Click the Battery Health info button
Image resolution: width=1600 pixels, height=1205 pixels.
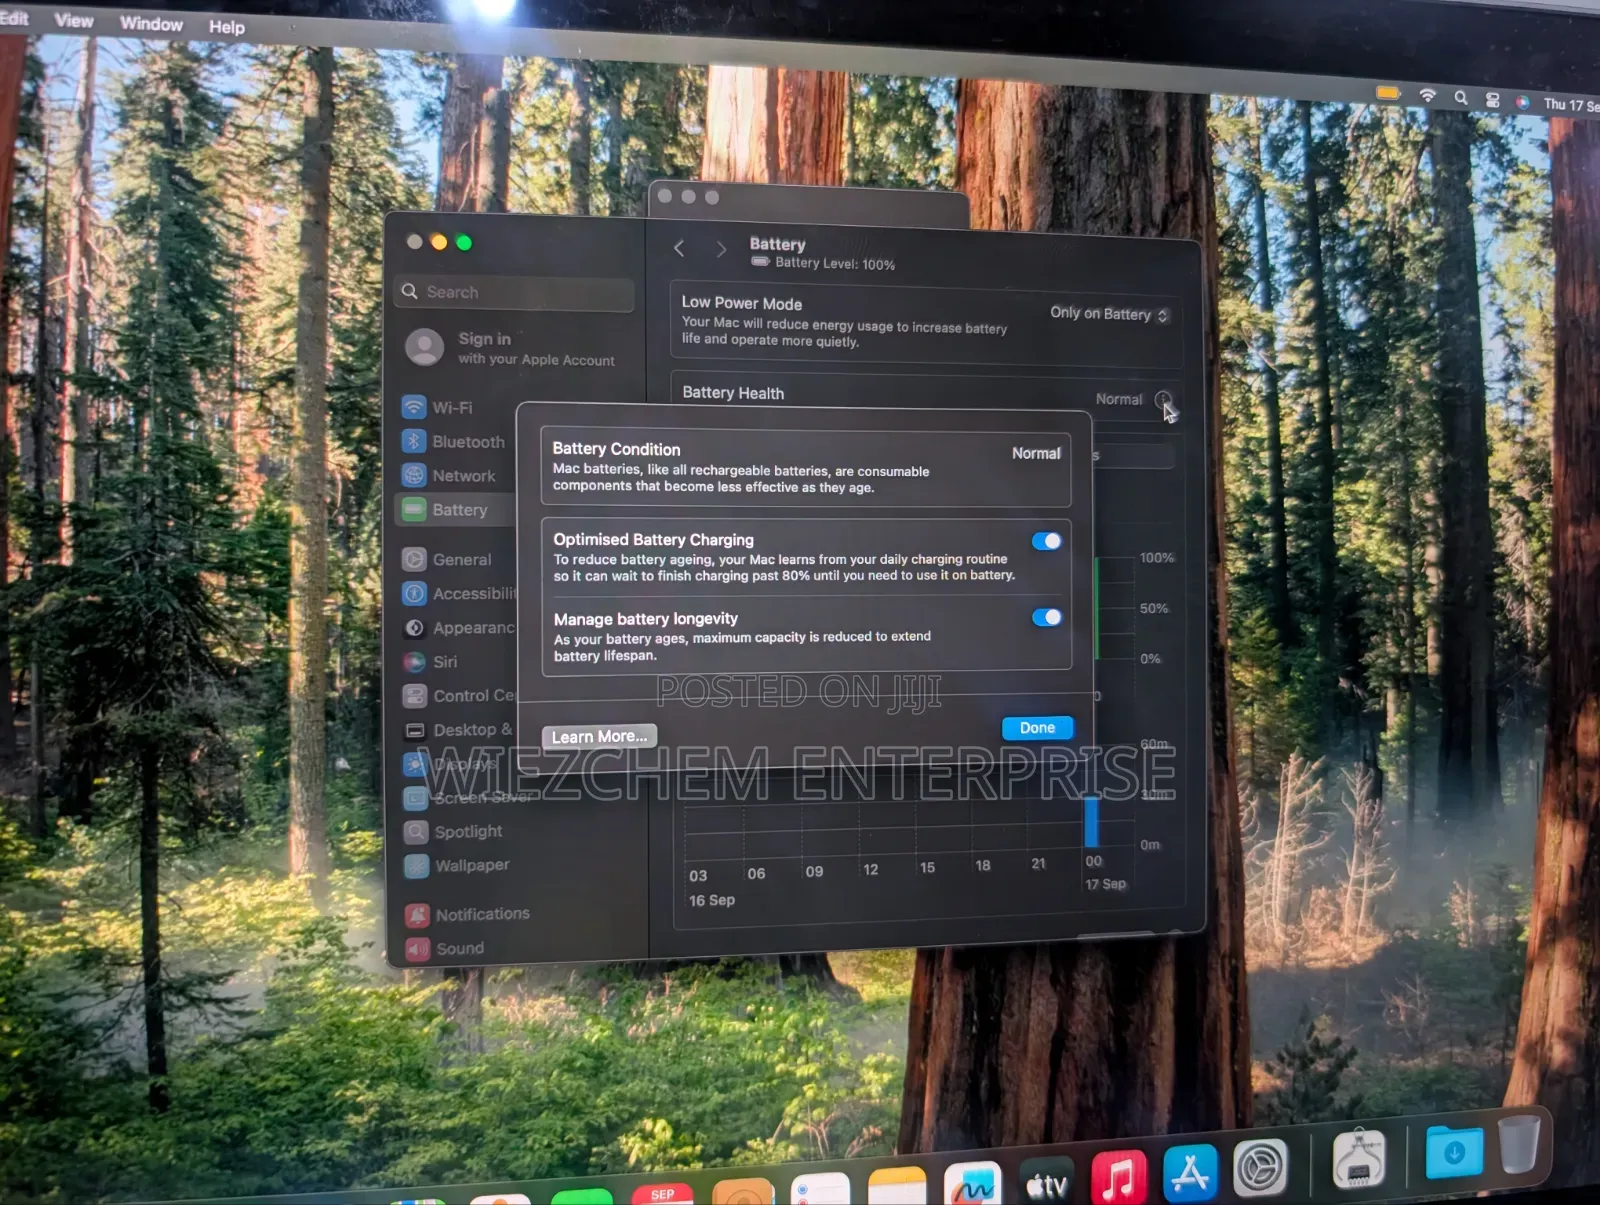click(1163, 400)
